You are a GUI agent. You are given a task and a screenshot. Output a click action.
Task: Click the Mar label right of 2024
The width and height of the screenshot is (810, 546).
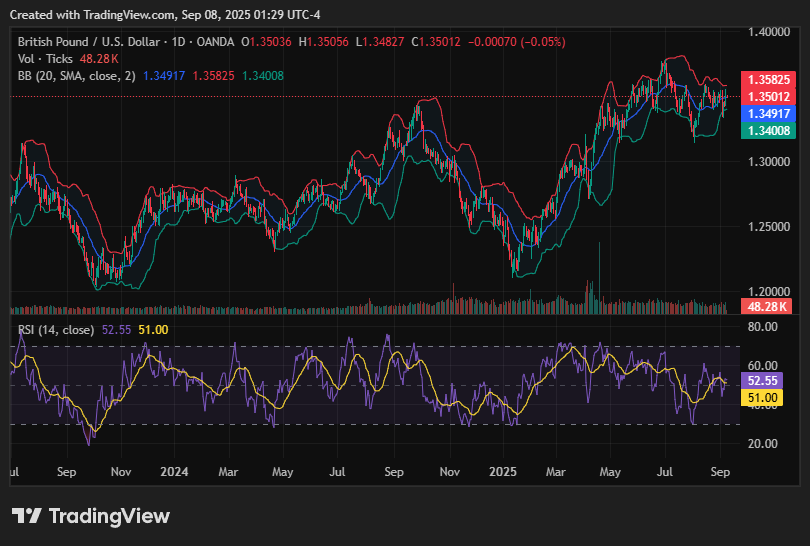(x=228, y=472)
